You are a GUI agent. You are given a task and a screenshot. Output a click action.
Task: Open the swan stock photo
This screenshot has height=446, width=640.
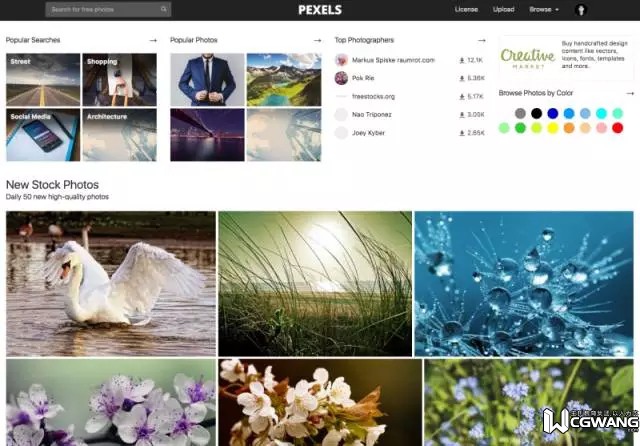111,284
